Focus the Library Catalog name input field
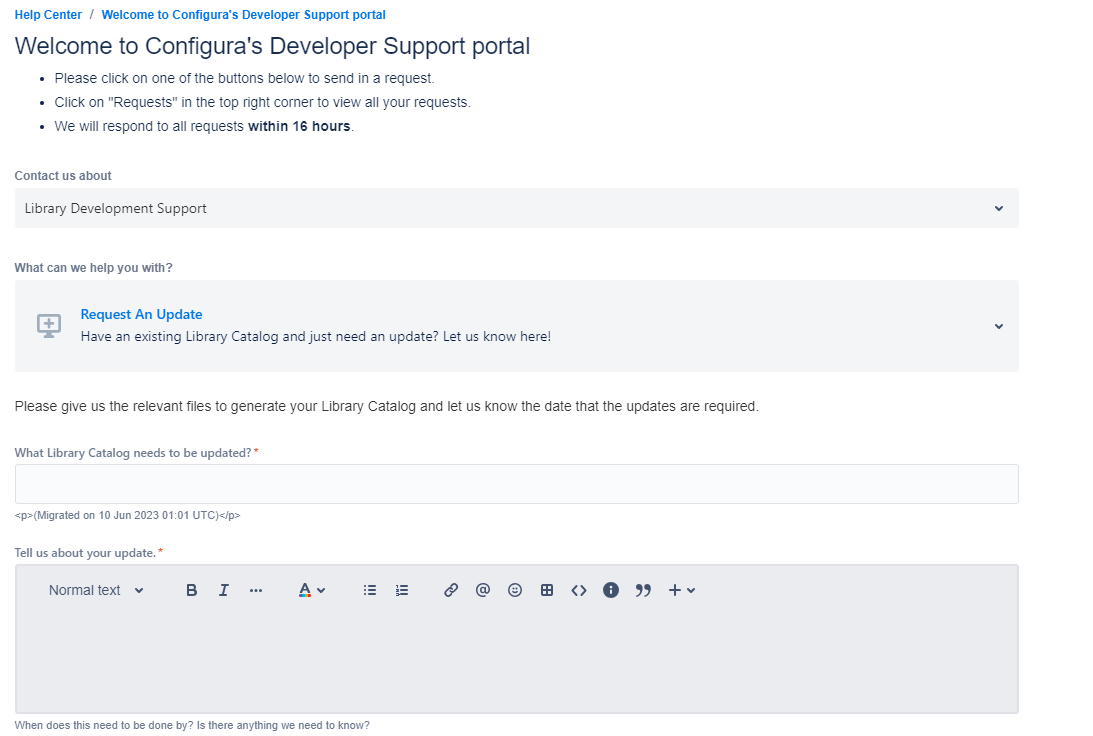 (x=517, y=484)
